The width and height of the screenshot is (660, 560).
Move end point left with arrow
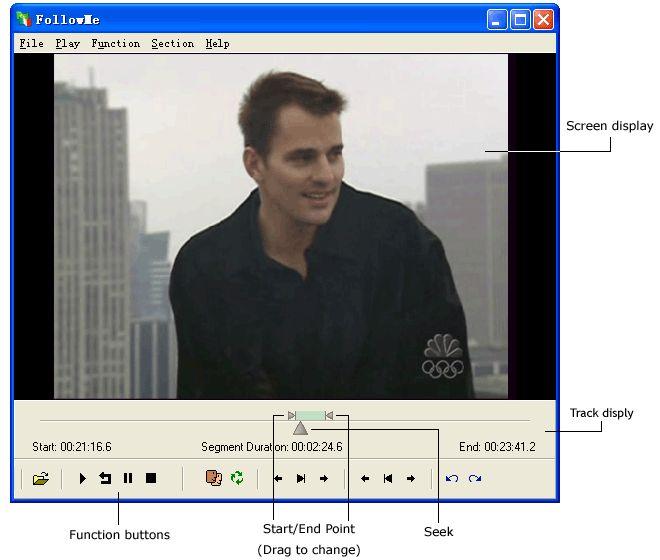point(365,479)
